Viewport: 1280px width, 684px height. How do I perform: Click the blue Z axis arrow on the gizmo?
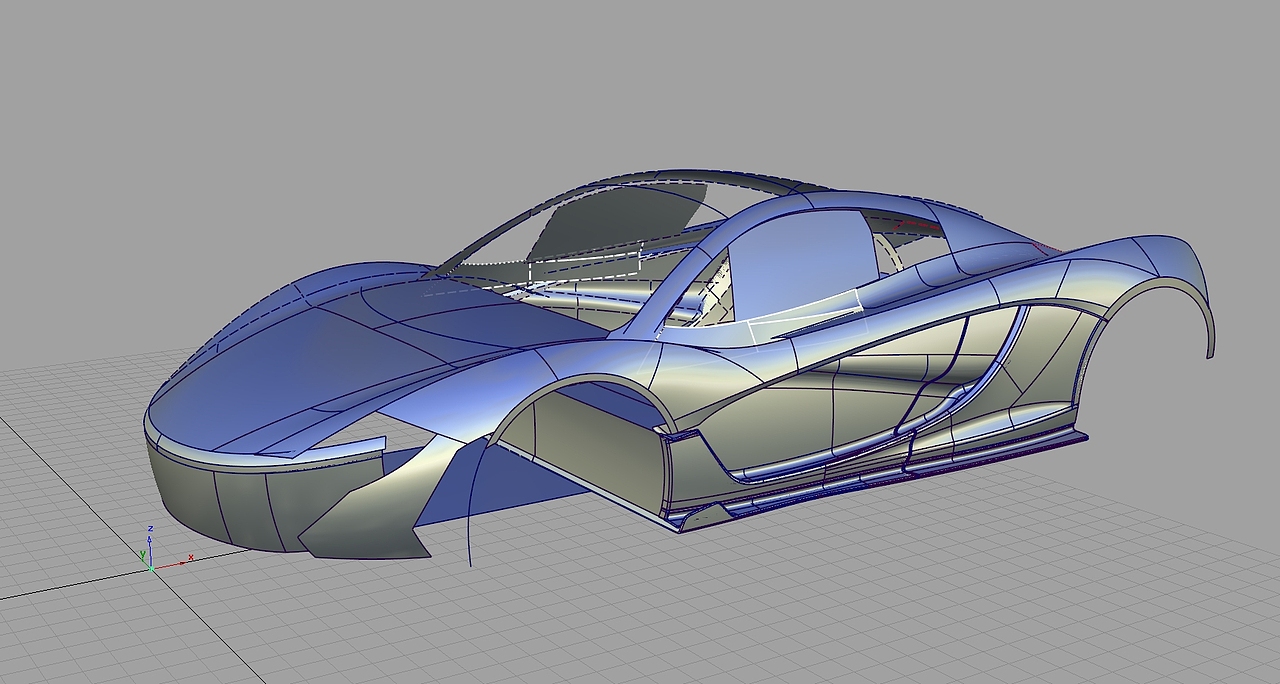point(150,543)
